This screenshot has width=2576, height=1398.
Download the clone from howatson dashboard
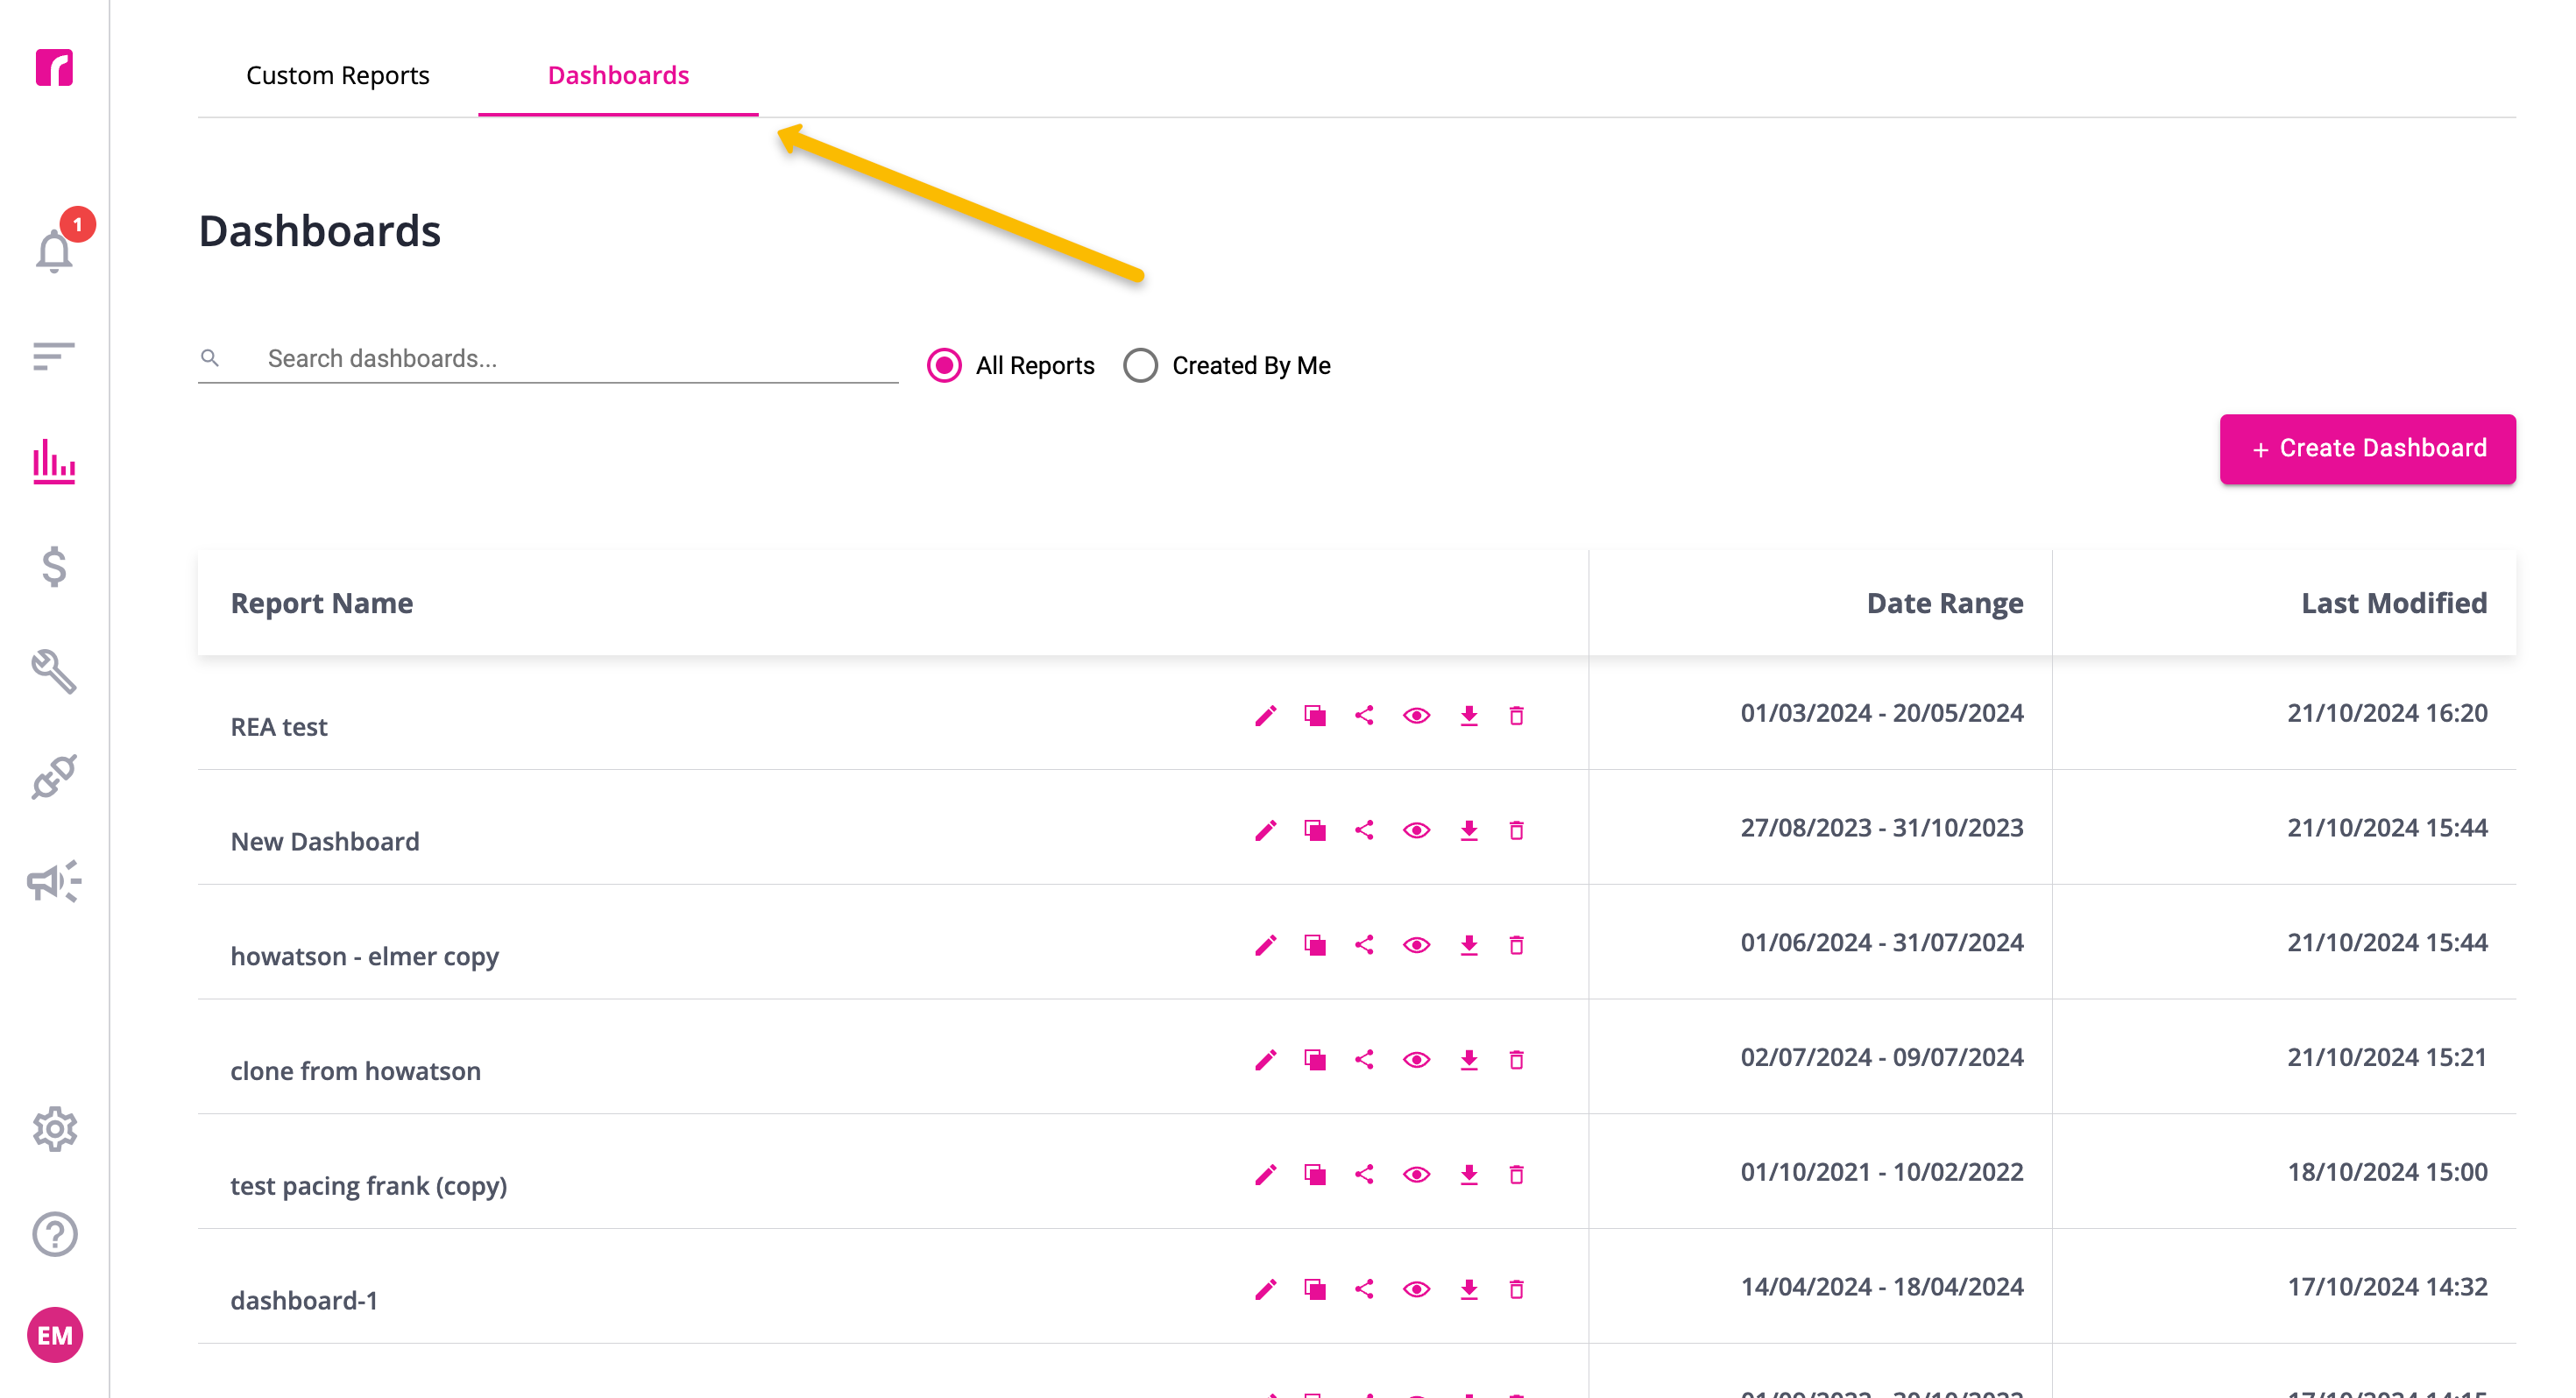pyautogui.click(x=1468, y=1060)
